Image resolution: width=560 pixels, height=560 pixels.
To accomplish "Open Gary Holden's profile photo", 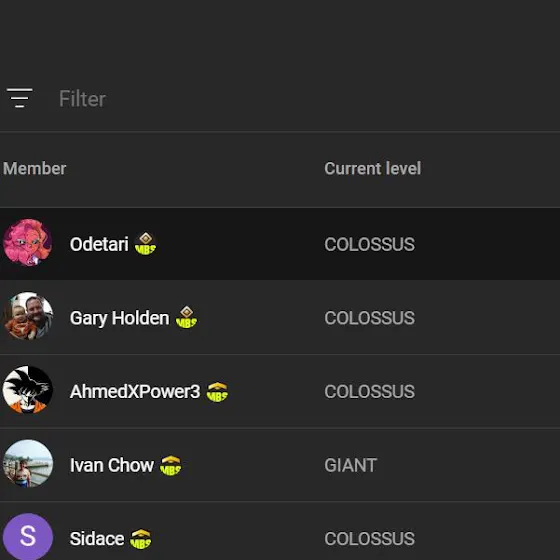I will click(x=28, y=316).
